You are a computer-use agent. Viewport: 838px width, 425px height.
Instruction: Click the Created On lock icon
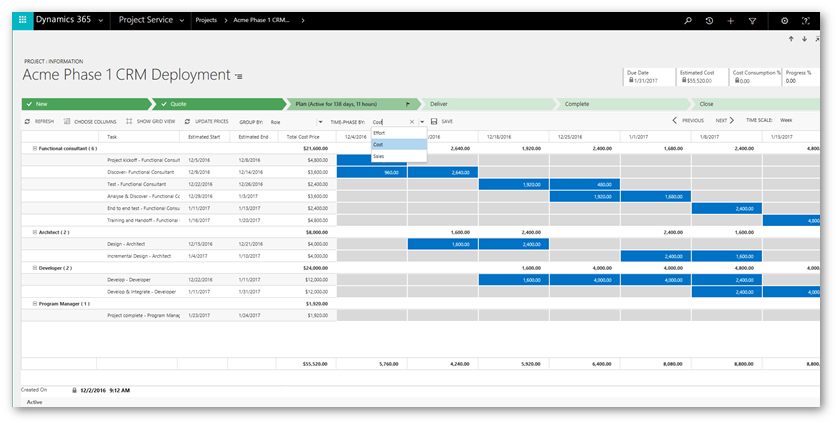[74, 390]
